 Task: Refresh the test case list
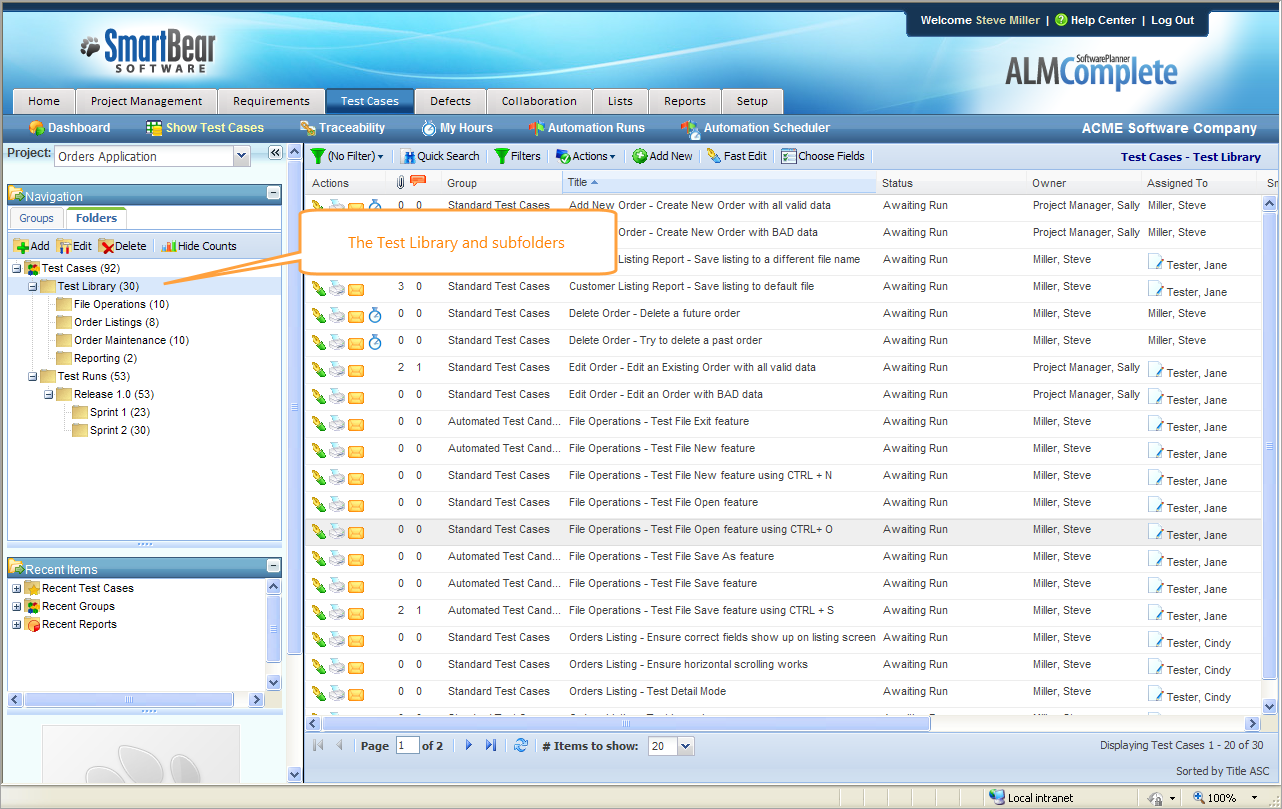click(520, 745)
